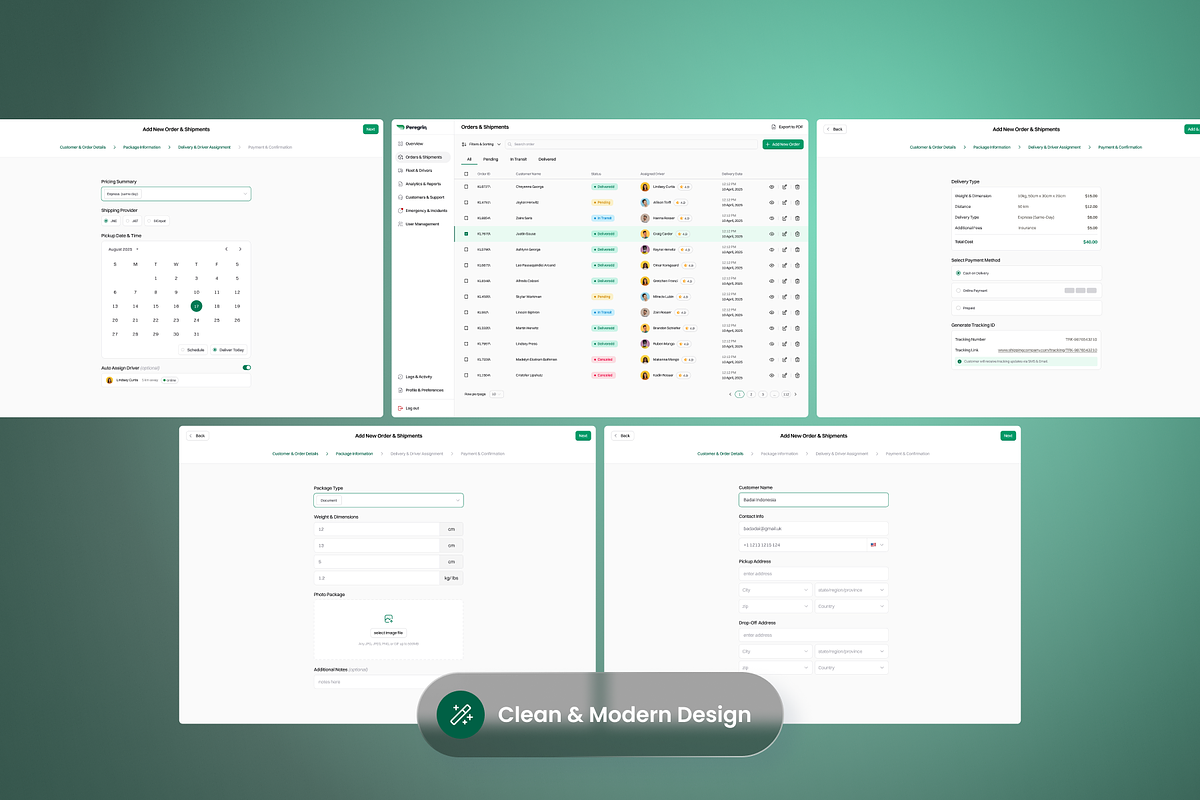This screenshot has height=800, width=1200.
Task: Click the Analytics & Reports sidebar icon
Action: point(400,184)
